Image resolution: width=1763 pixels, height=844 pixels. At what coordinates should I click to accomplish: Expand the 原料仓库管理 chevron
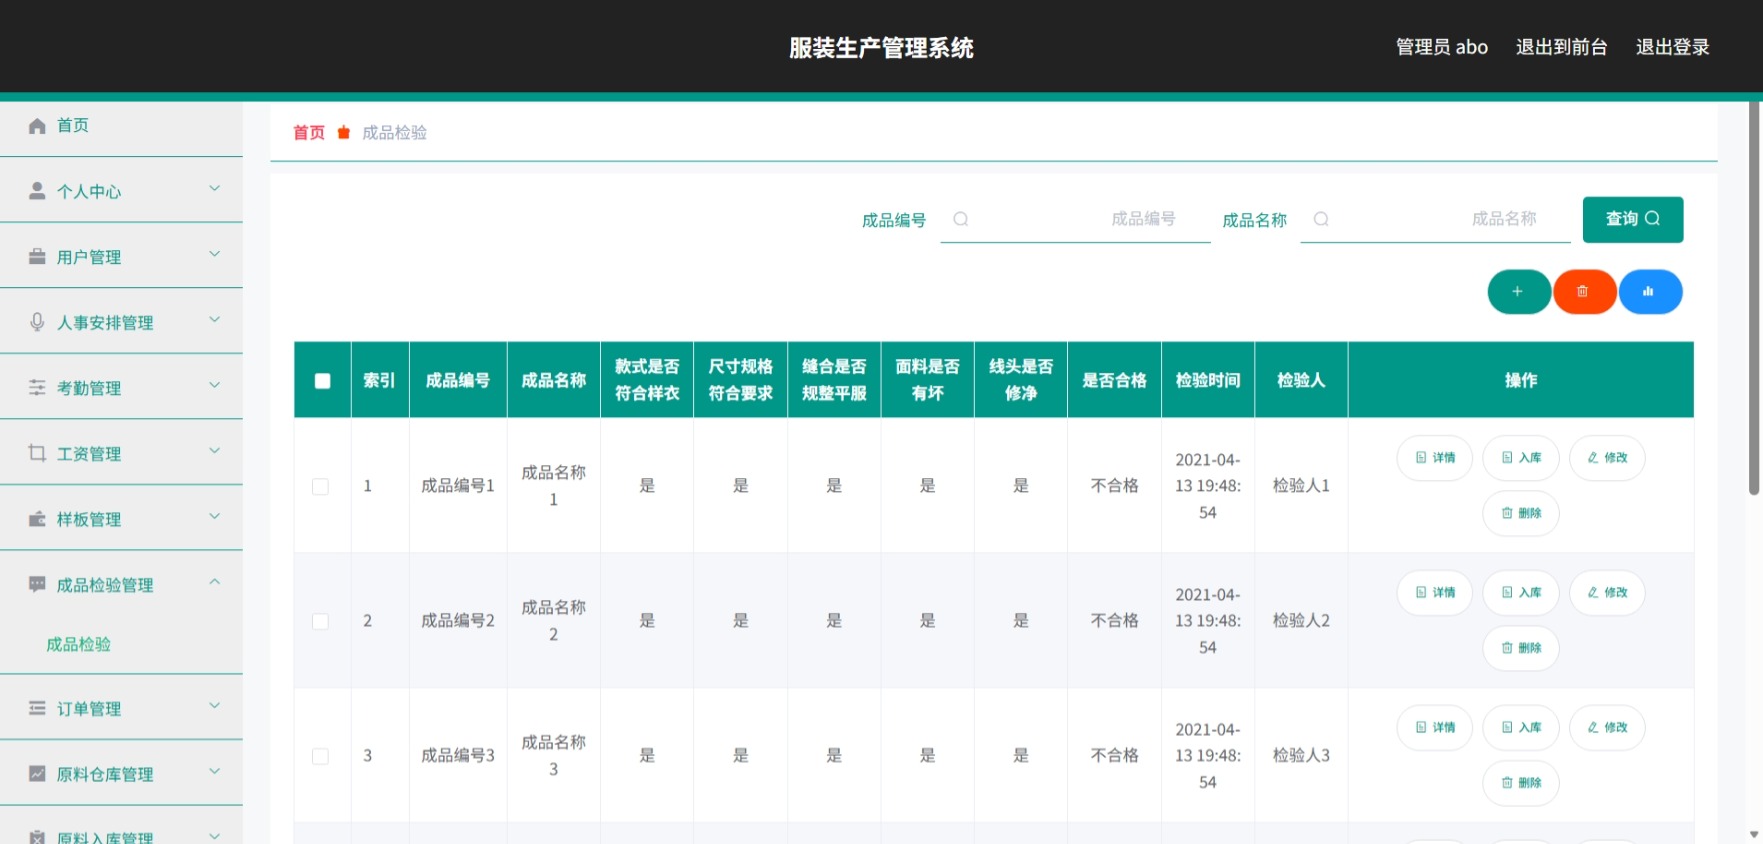click(x=214, y=771)
